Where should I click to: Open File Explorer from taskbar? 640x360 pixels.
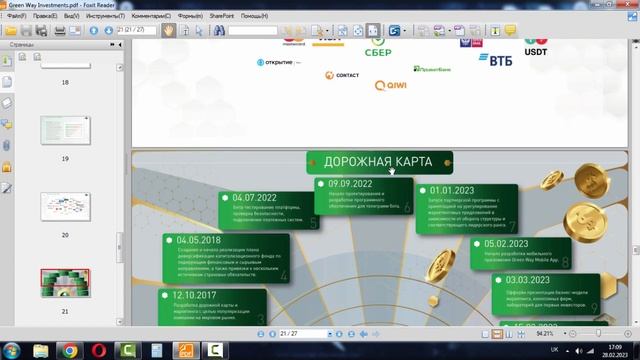click(x=41, y=351)
